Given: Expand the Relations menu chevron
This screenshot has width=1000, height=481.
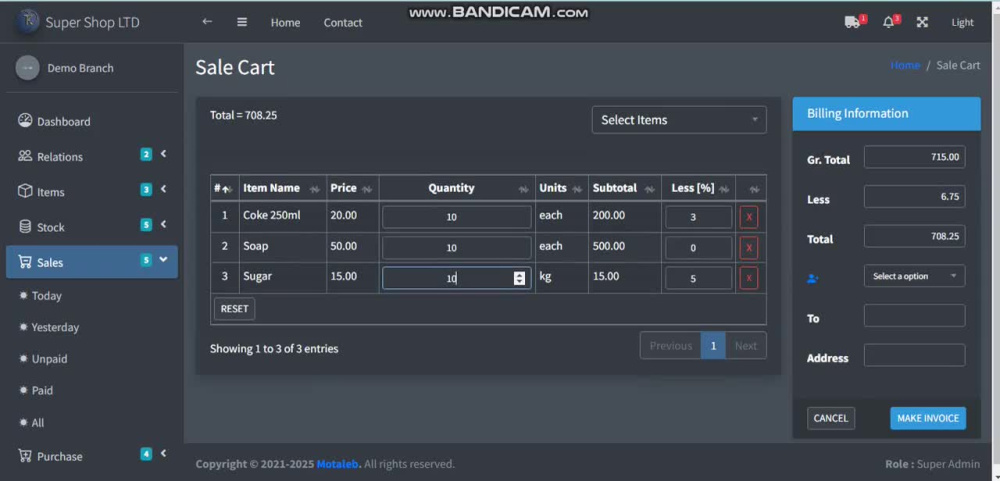Looking at the screenshot, I should [x=163, y=154].
